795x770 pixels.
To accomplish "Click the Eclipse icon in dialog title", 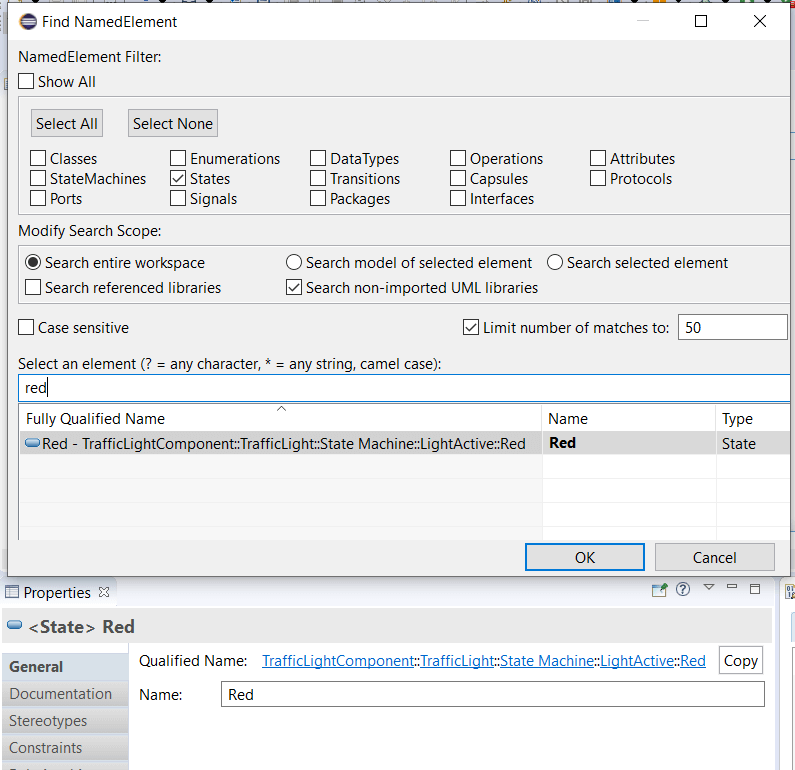I will (x=28, y=21).
